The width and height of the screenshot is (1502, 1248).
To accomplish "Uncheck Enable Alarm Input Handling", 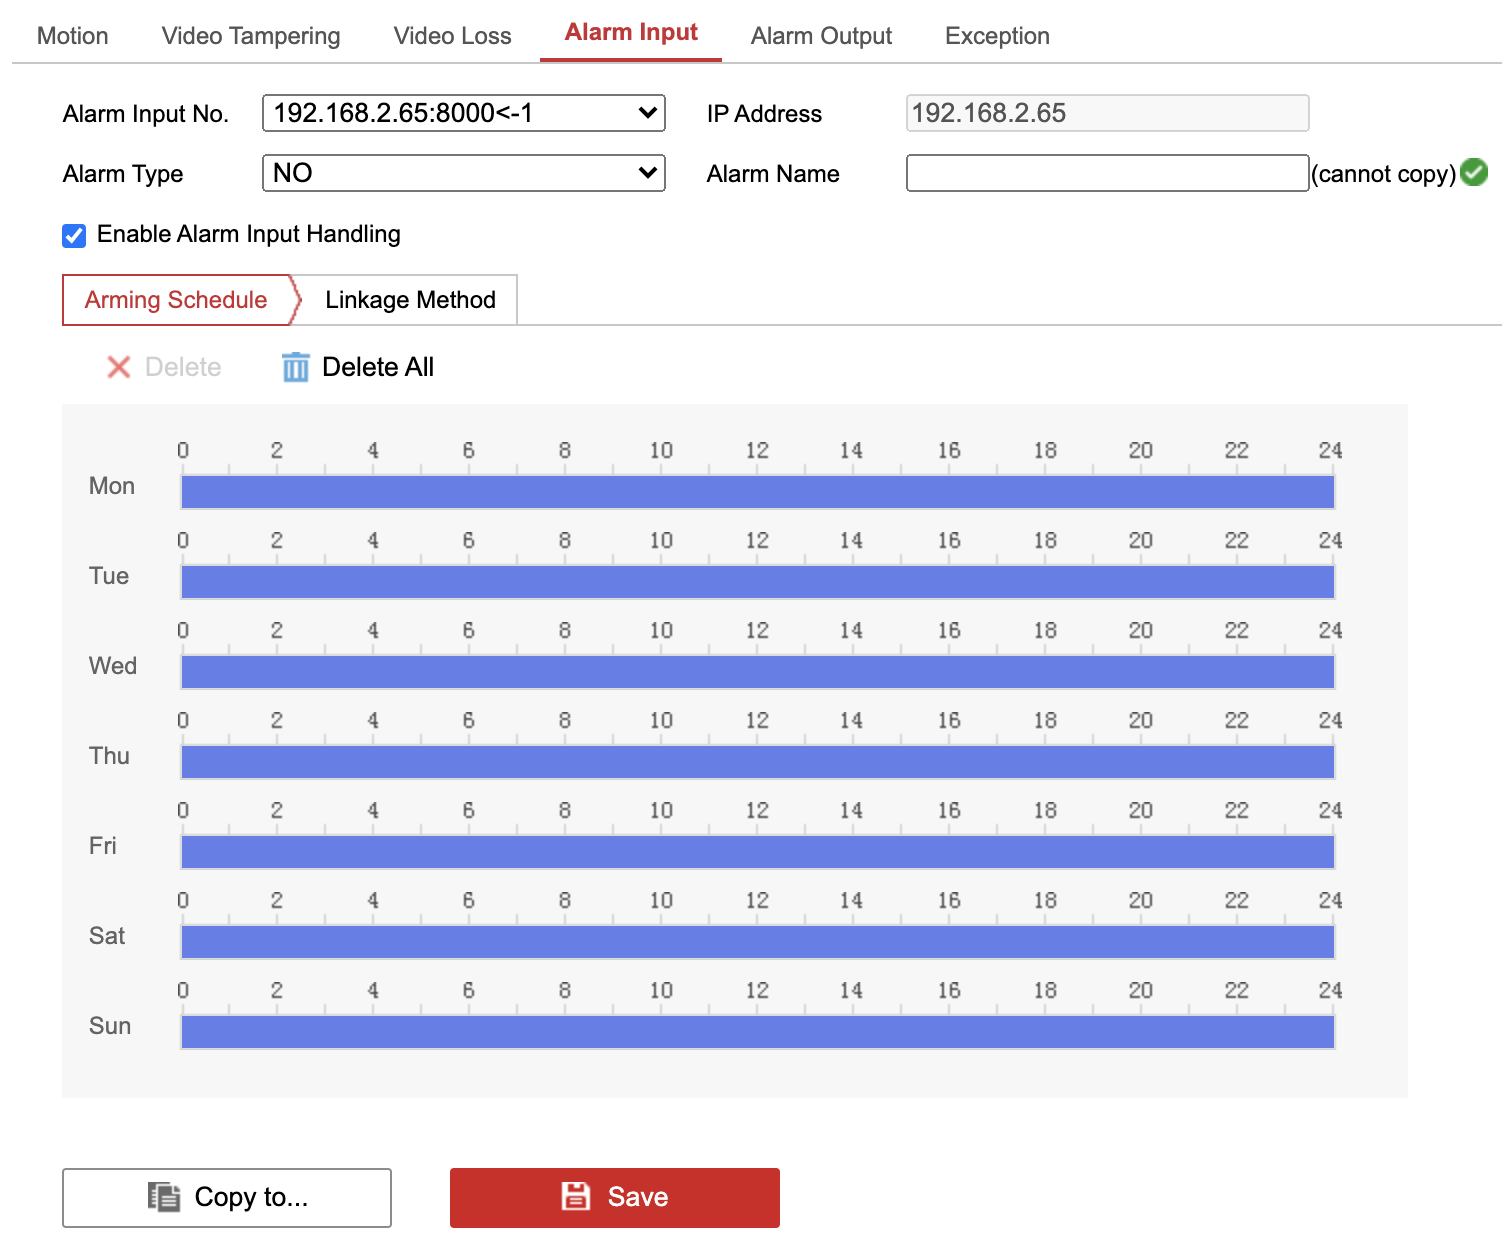I will tap(74, 235).
